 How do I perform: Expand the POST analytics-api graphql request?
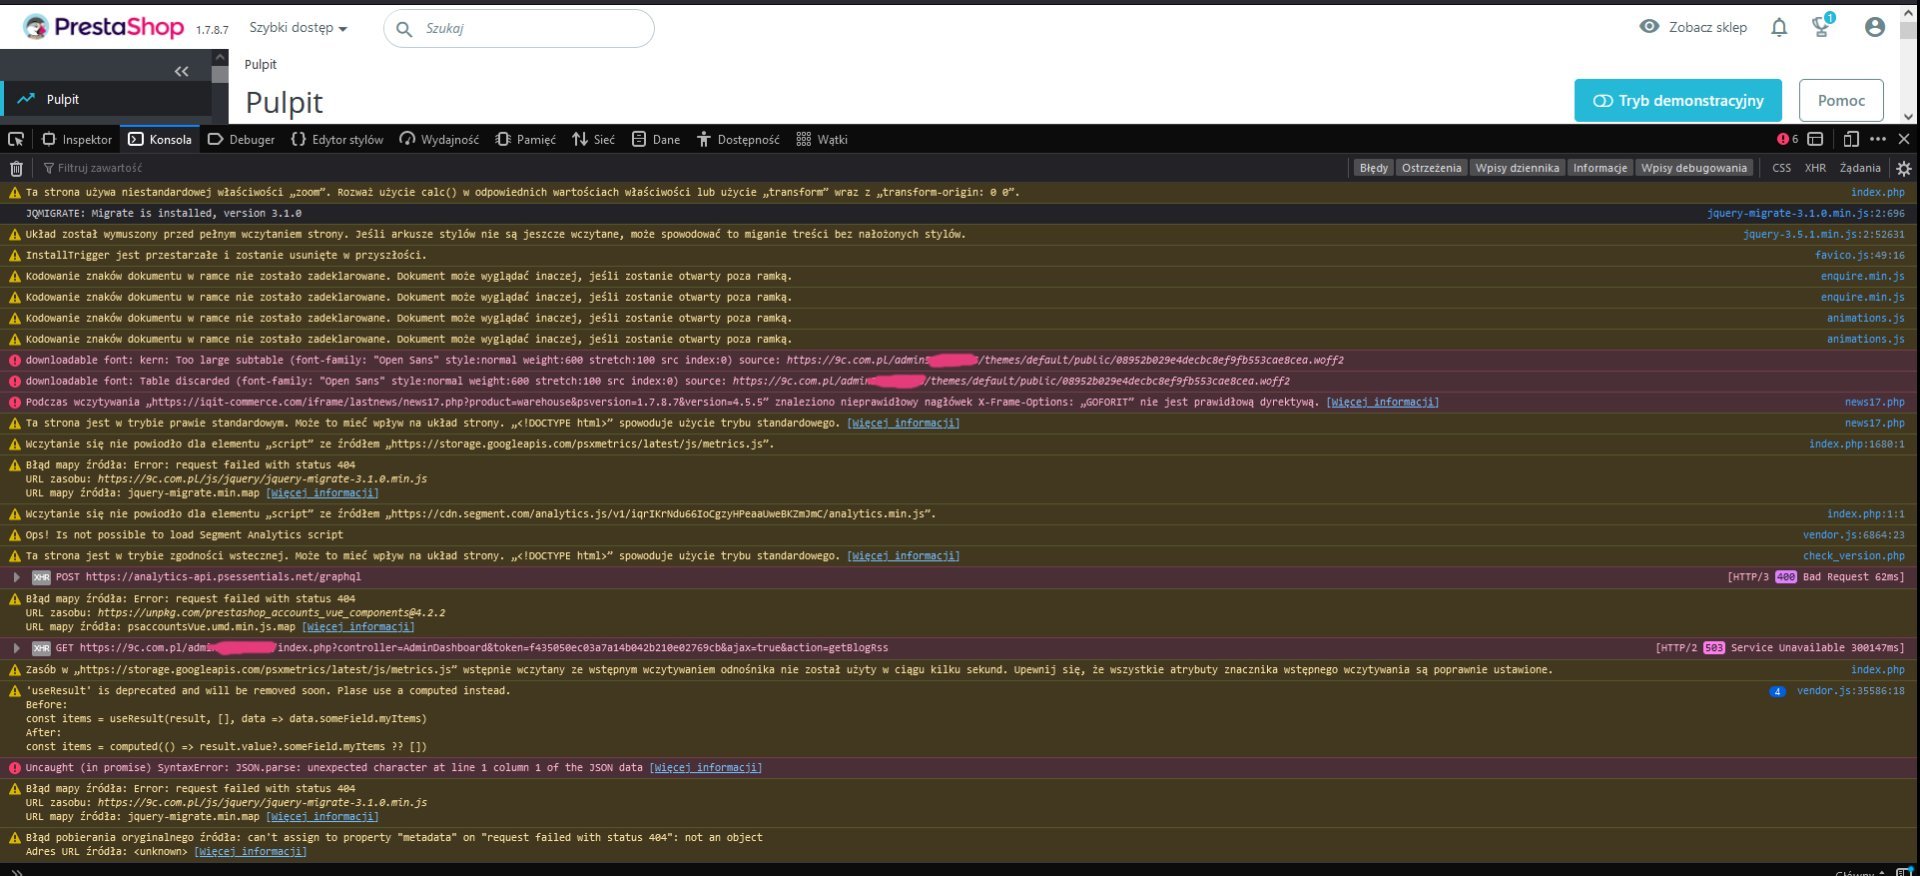point(17,577)
